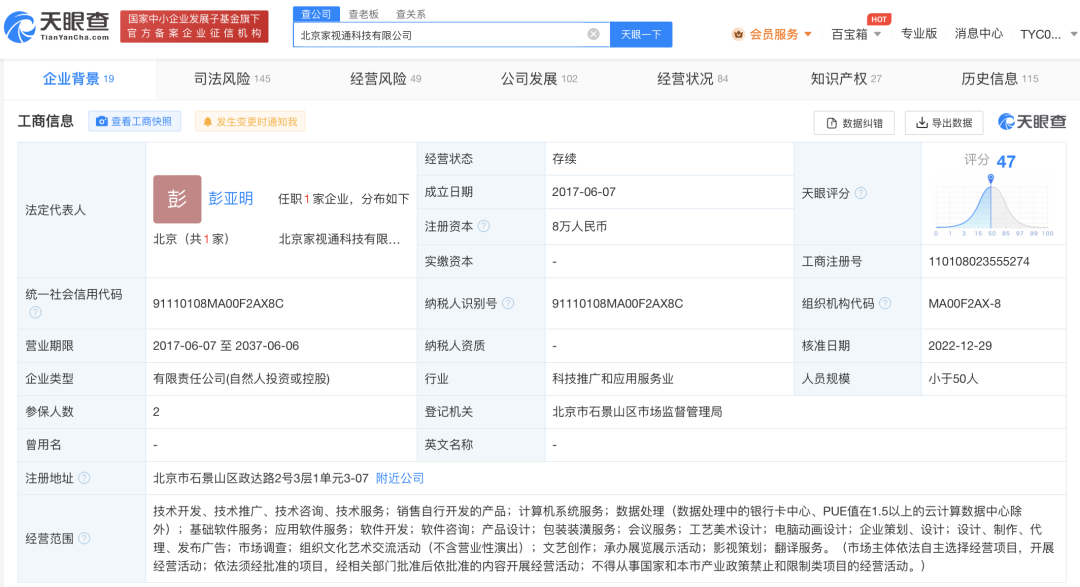This screenshot has height=587, width=1080.
Task: Open the TianYanCha logo homepage
Action: pos(57,26)
